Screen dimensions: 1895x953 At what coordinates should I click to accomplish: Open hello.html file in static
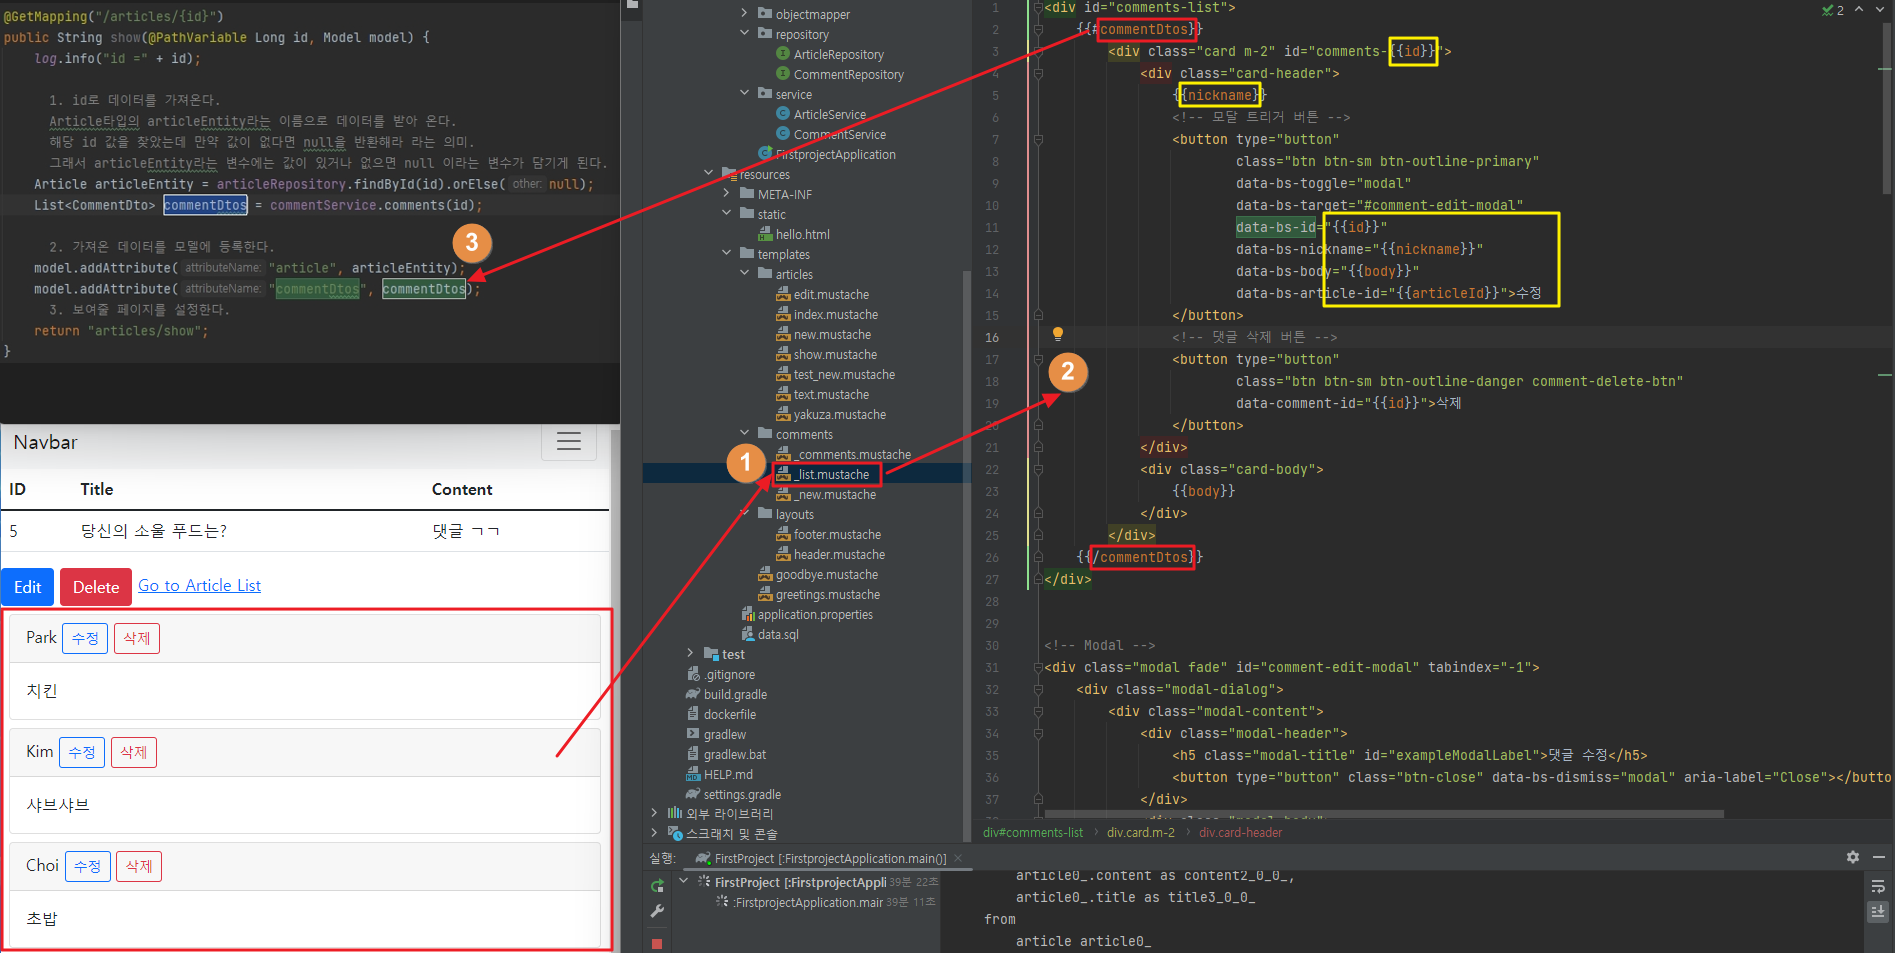pyautogui.click(x=795, y=235)
